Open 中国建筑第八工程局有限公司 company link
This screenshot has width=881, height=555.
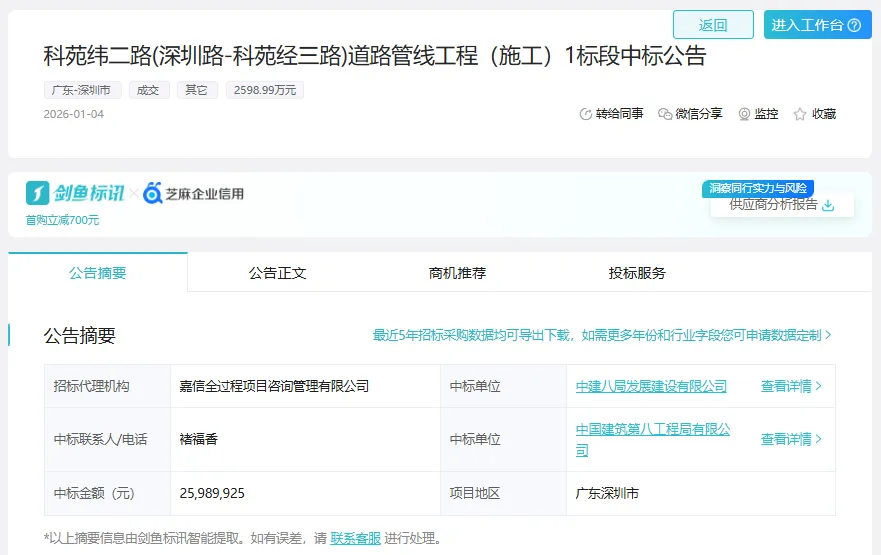pyautogui.click(x=652, y=439)
